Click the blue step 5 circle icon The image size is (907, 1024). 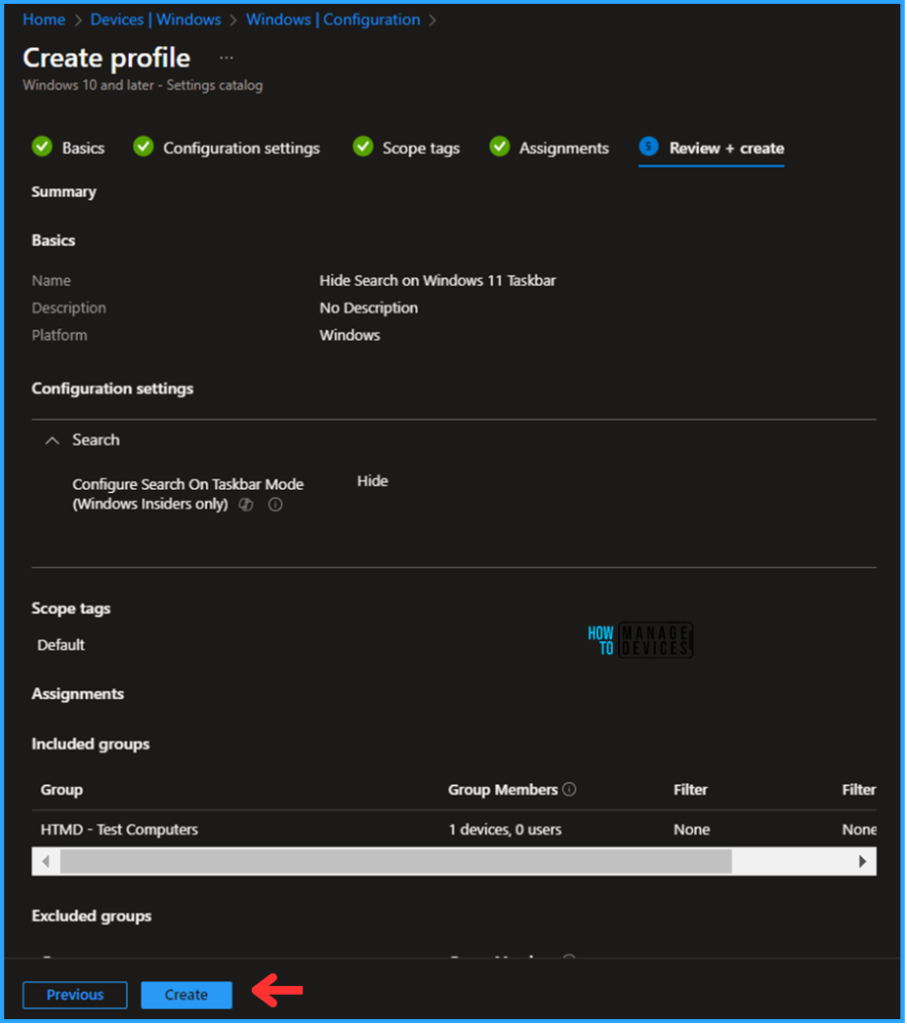(x=648, y=147)
